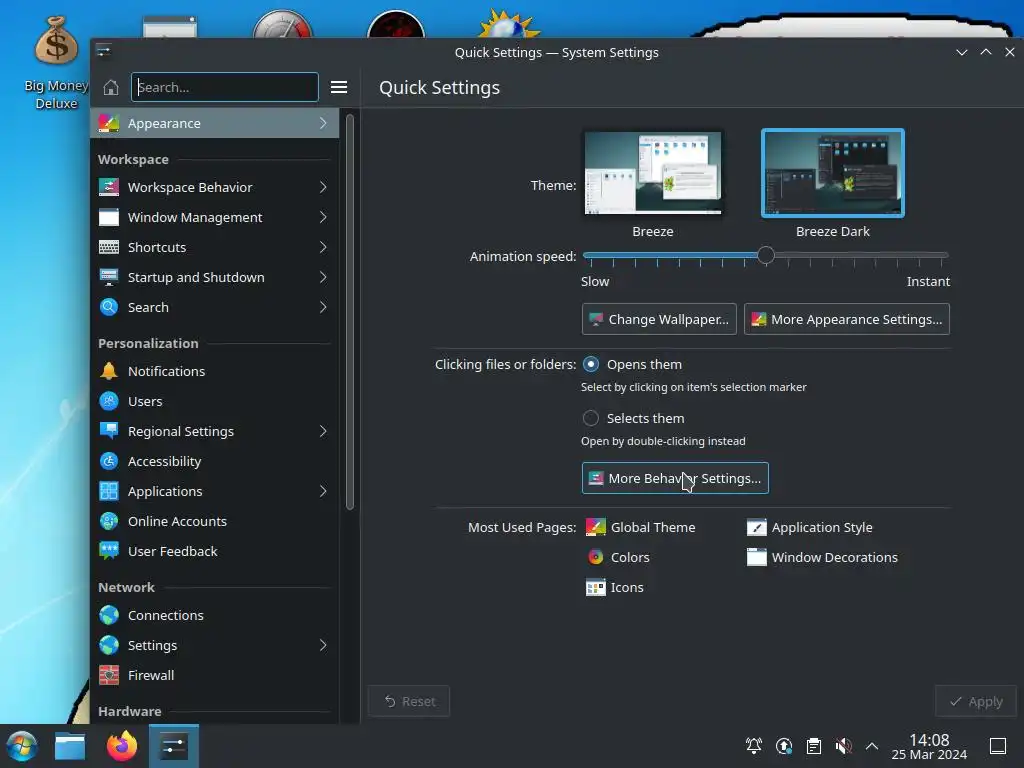Click the Window Management icon
Image resolution: width=1024 pixels, height=768 pixels.
pyautogui.click(x=108, y=217)
